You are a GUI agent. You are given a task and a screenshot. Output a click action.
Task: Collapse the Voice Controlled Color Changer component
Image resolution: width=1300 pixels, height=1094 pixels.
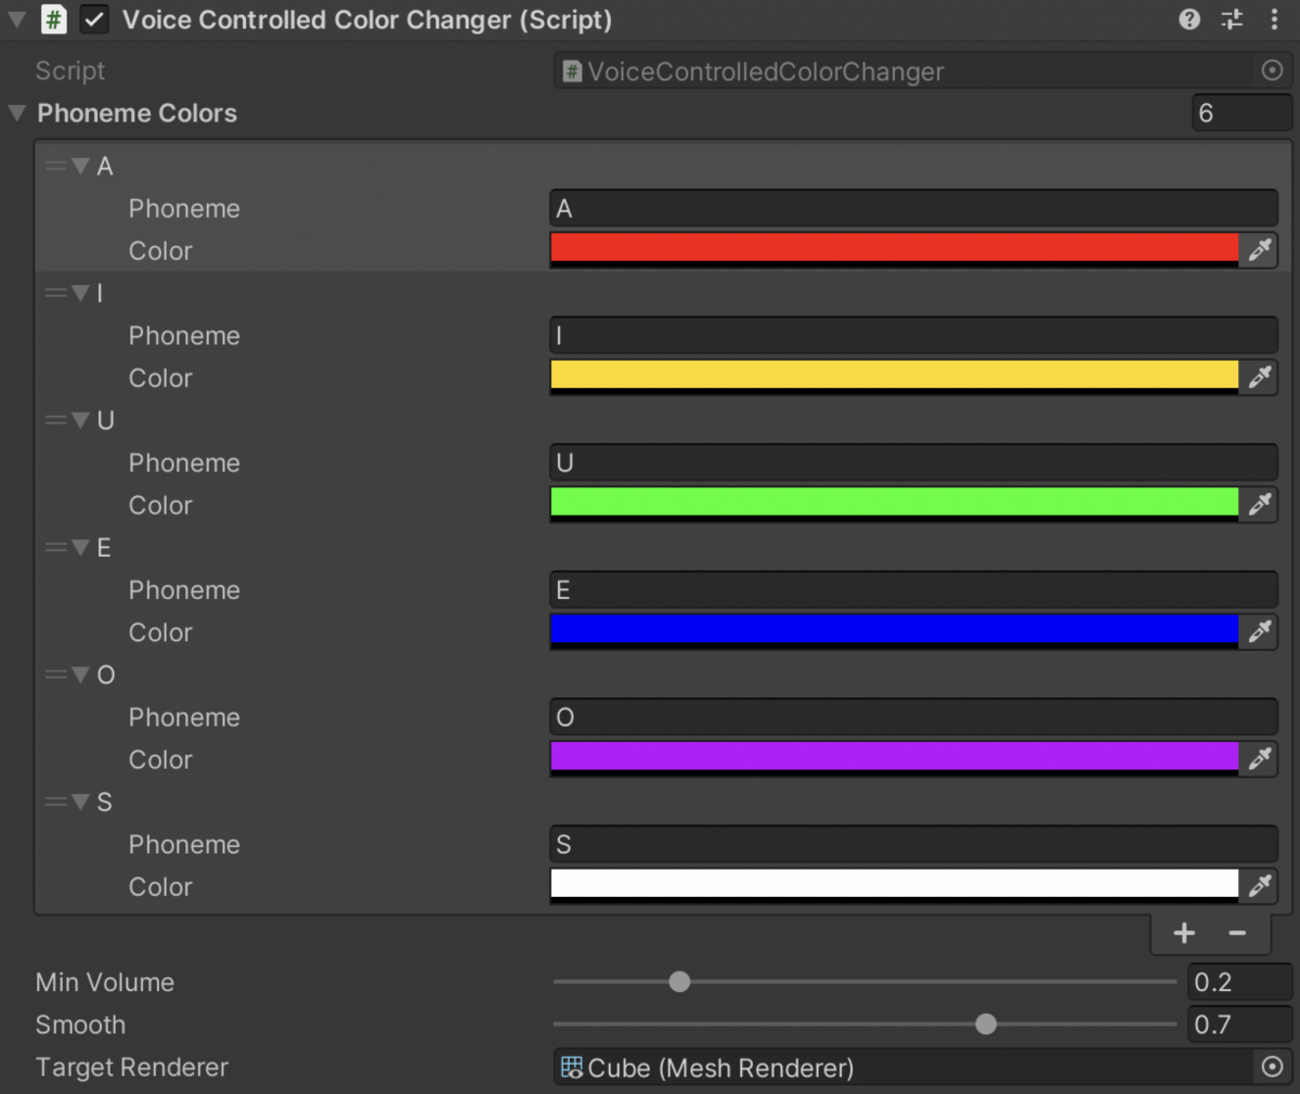17,19
